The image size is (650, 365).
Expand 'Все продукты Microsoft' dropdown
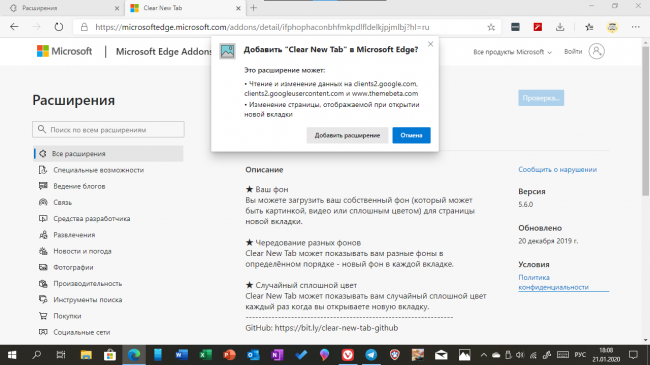512,52
